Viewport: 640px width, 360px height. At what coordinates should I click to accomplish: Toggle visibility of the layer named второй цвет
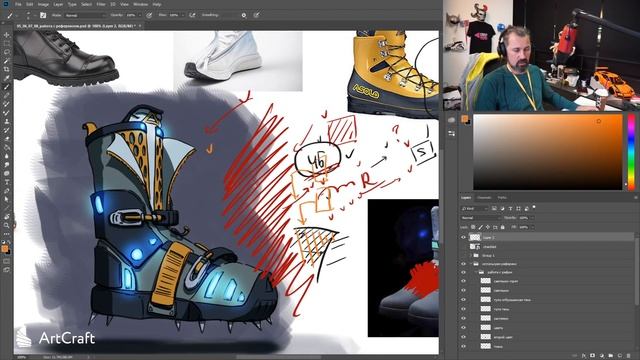[x=463, y=337]
